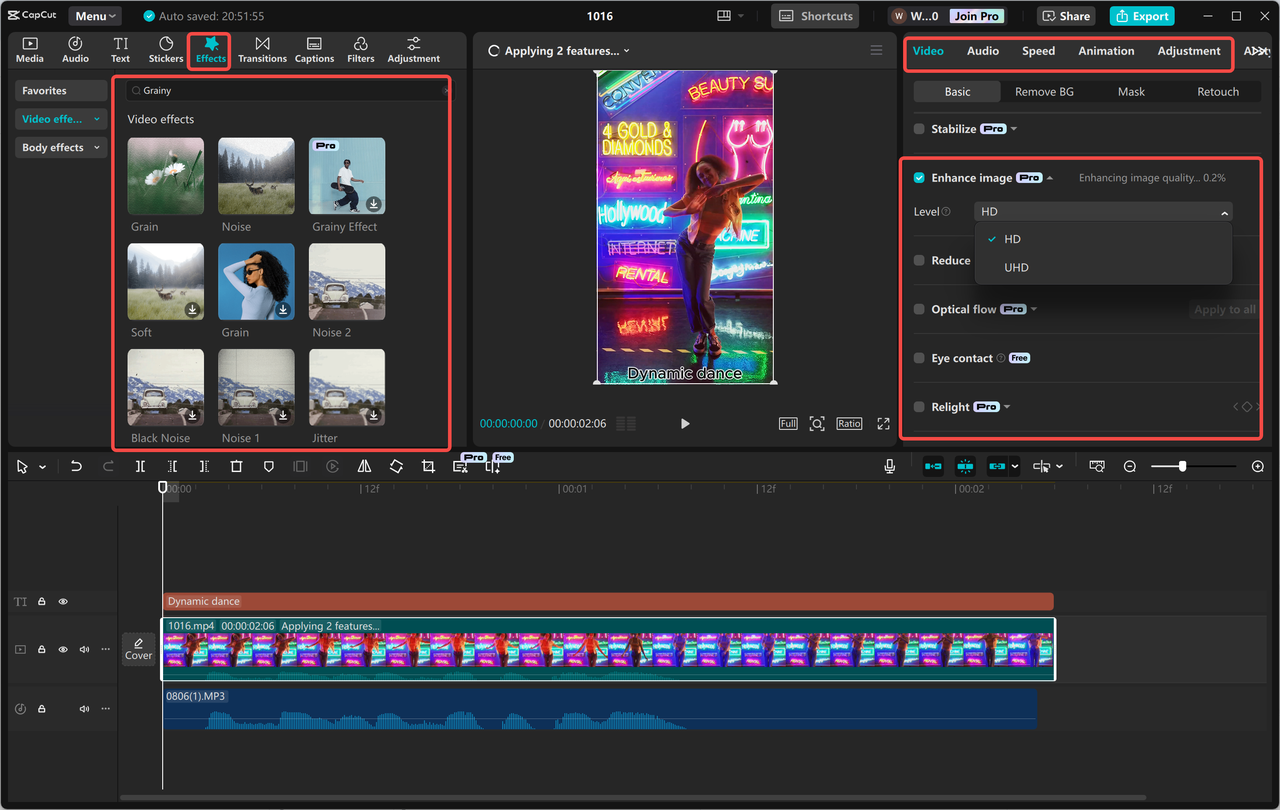This screenshot has width=1280, height=810.
Task: Expand the Body effects category
Action: 60,148
